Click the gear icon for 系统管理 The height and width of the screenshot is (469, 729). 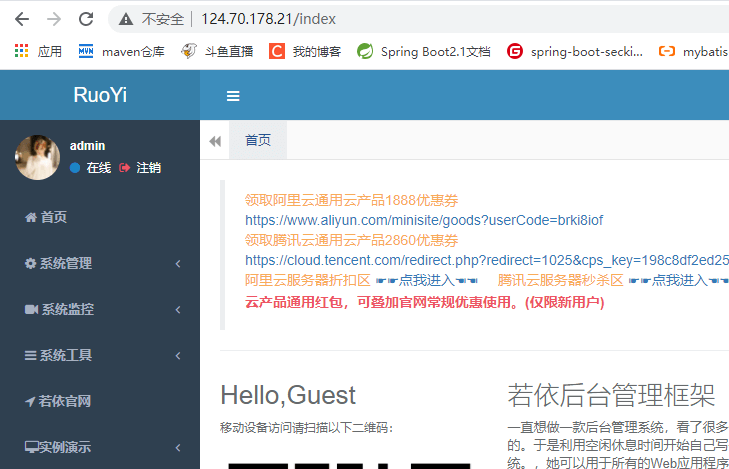30,263
